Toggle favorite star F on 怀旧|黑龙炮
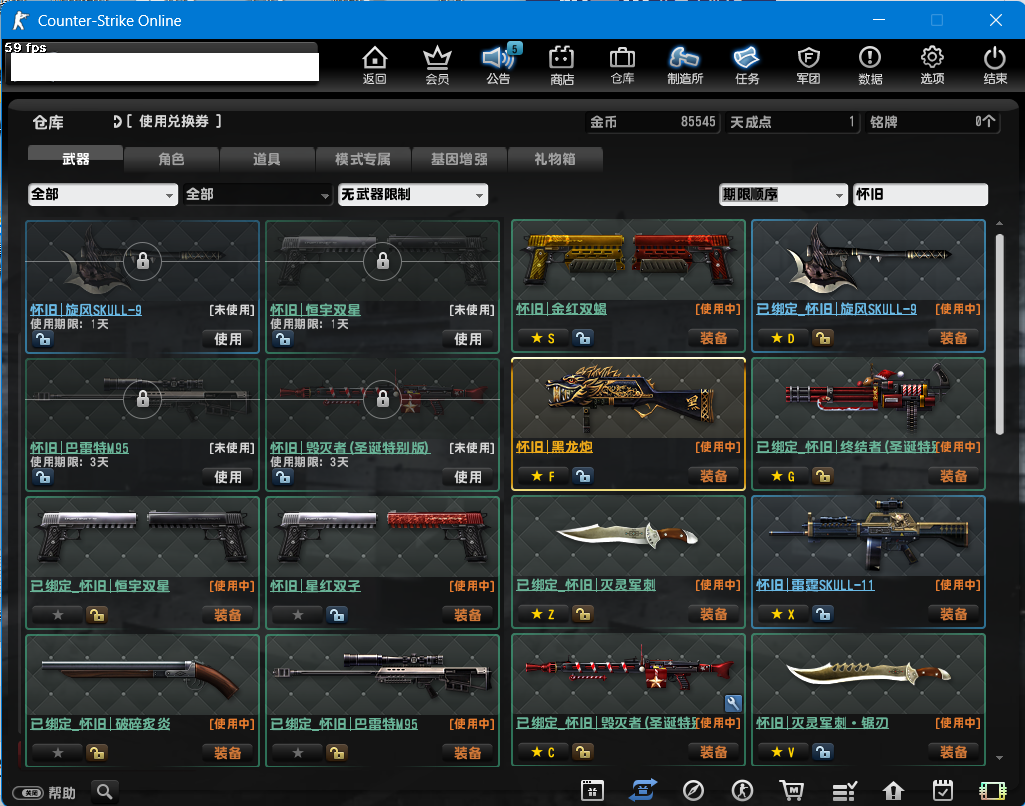The width and height of the screenshot is (1025, 806). [543, 476]
